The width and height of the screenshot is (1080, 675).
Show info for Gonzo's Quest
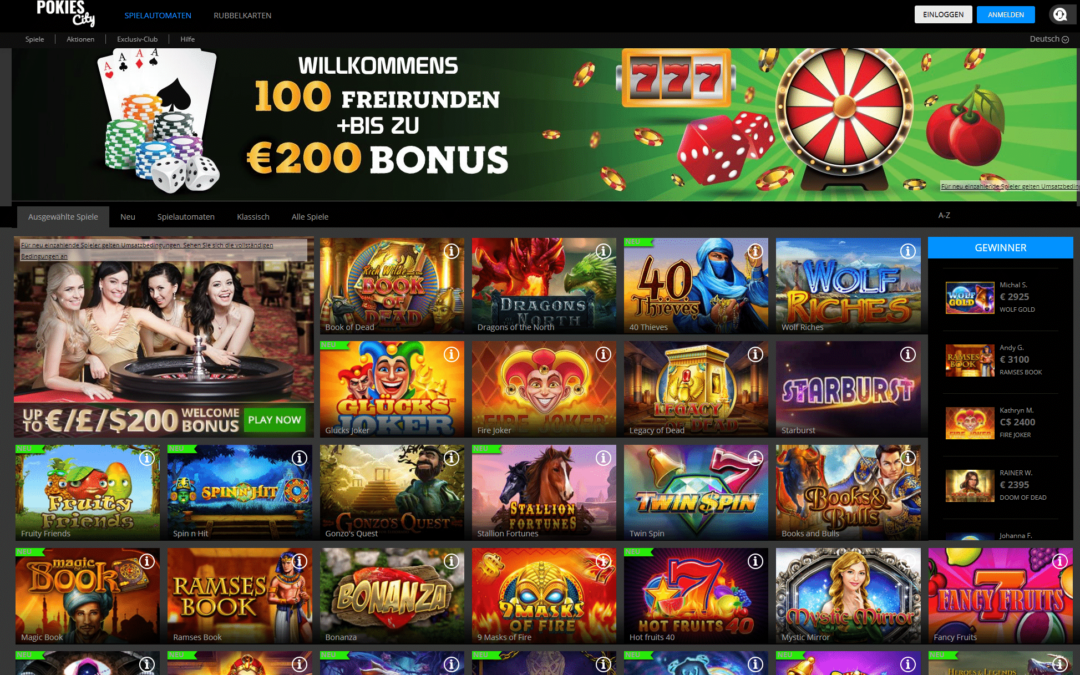click(451, 457)
